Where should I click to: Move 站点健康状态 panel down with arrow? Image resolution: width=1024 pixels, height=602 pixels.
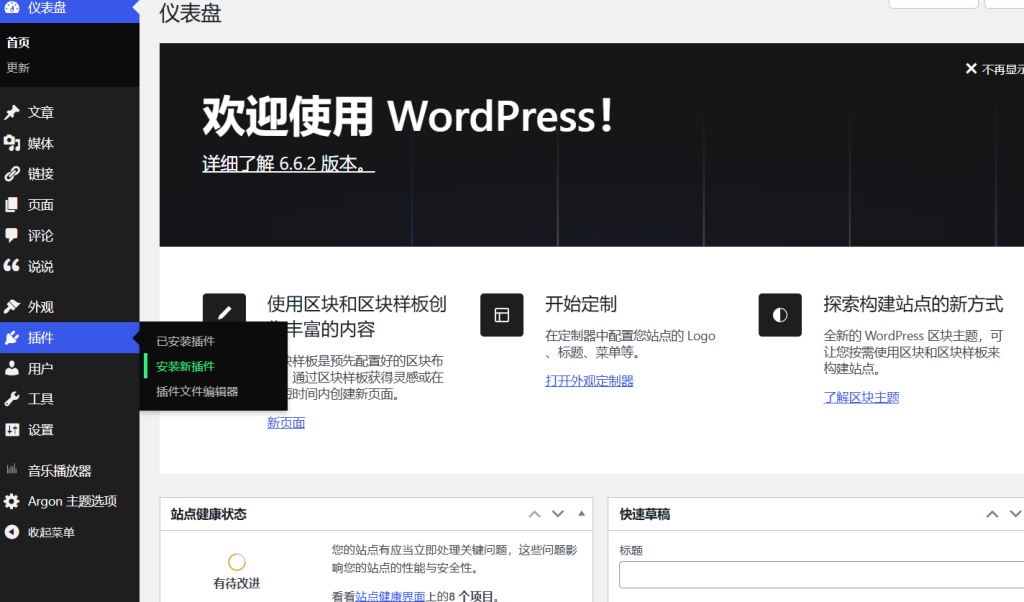tap(558, 514)
